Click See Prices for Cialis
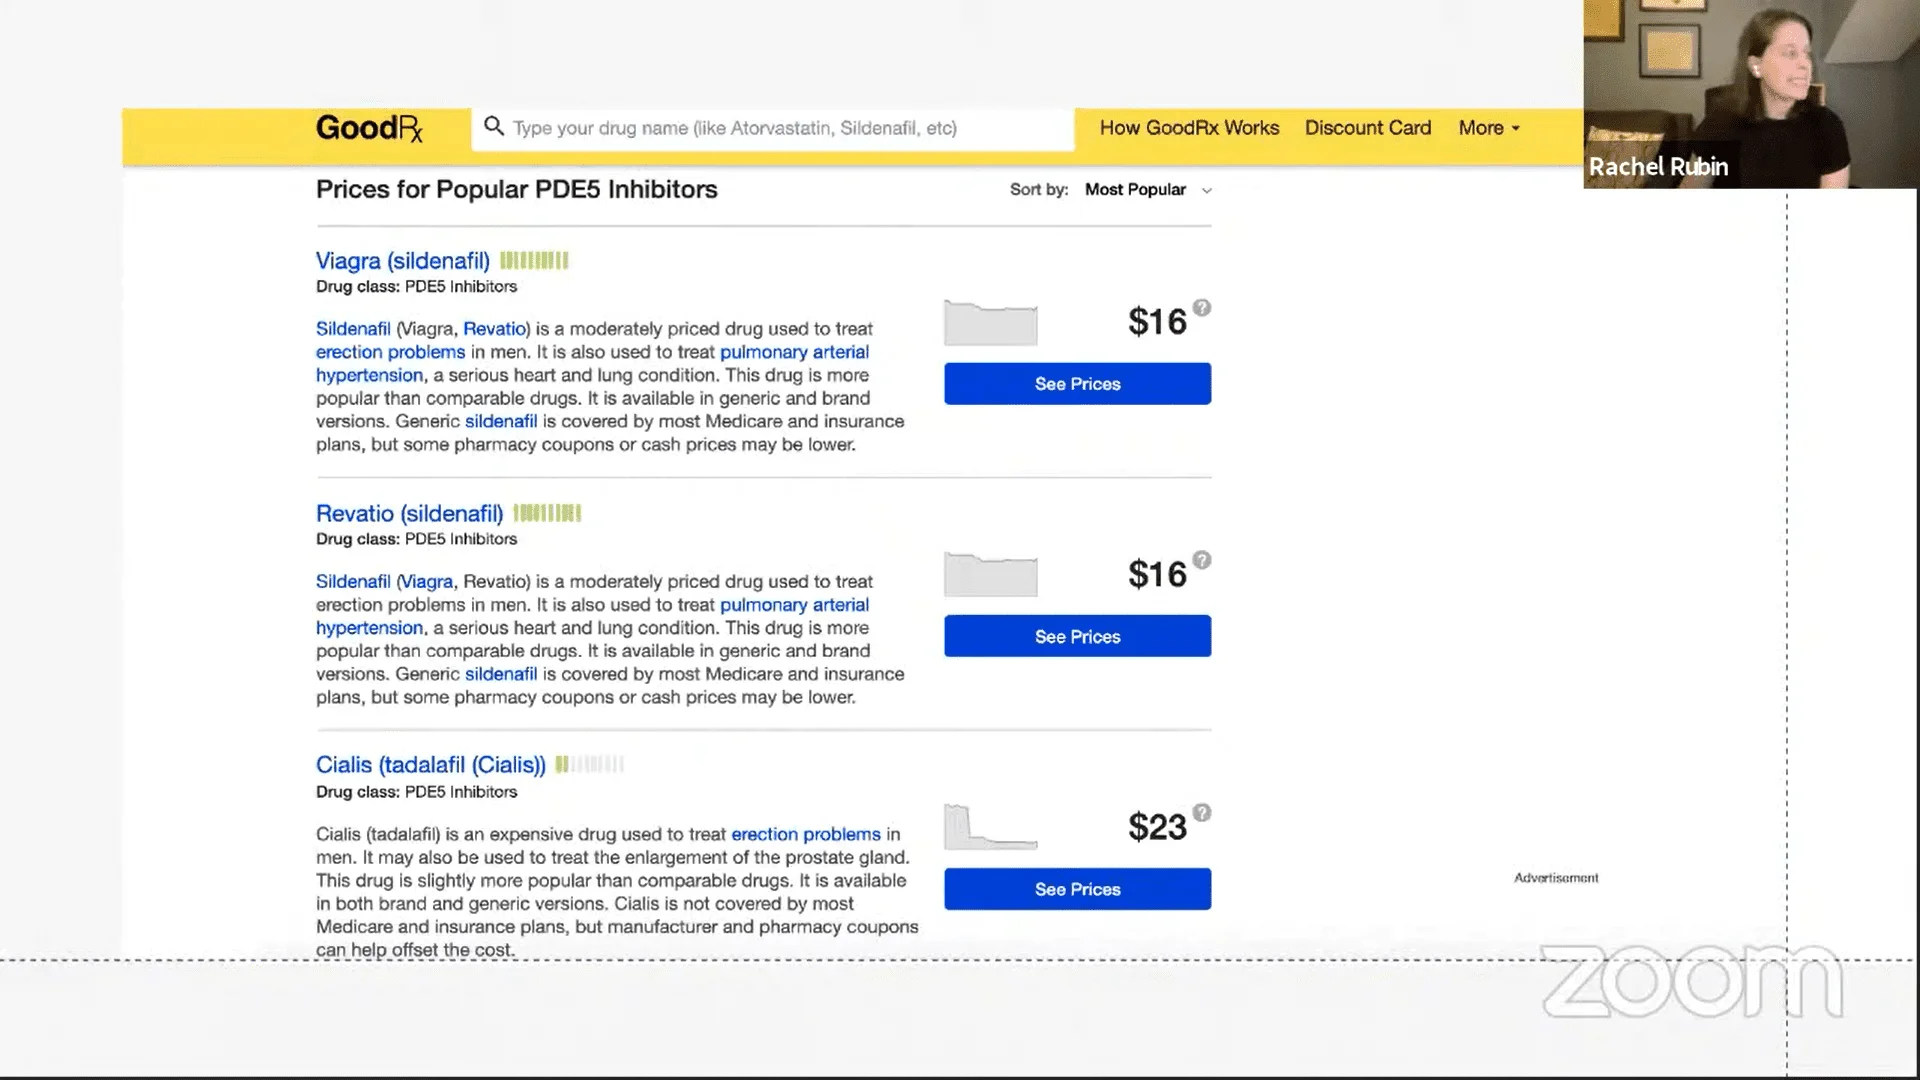Image resolution: width=1920 pixels, height=1080 pixels. click(1077, 889)
